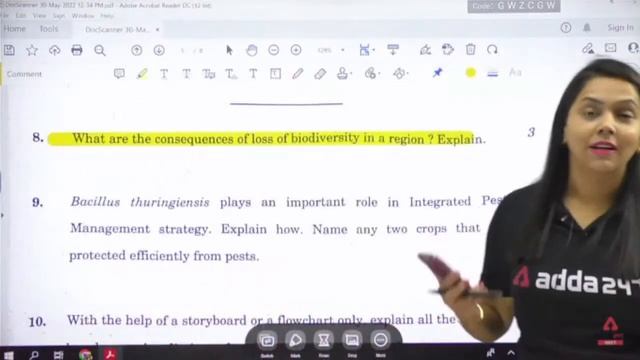Open the notifications bell
The image size is (640, 360).
point(587,28)
